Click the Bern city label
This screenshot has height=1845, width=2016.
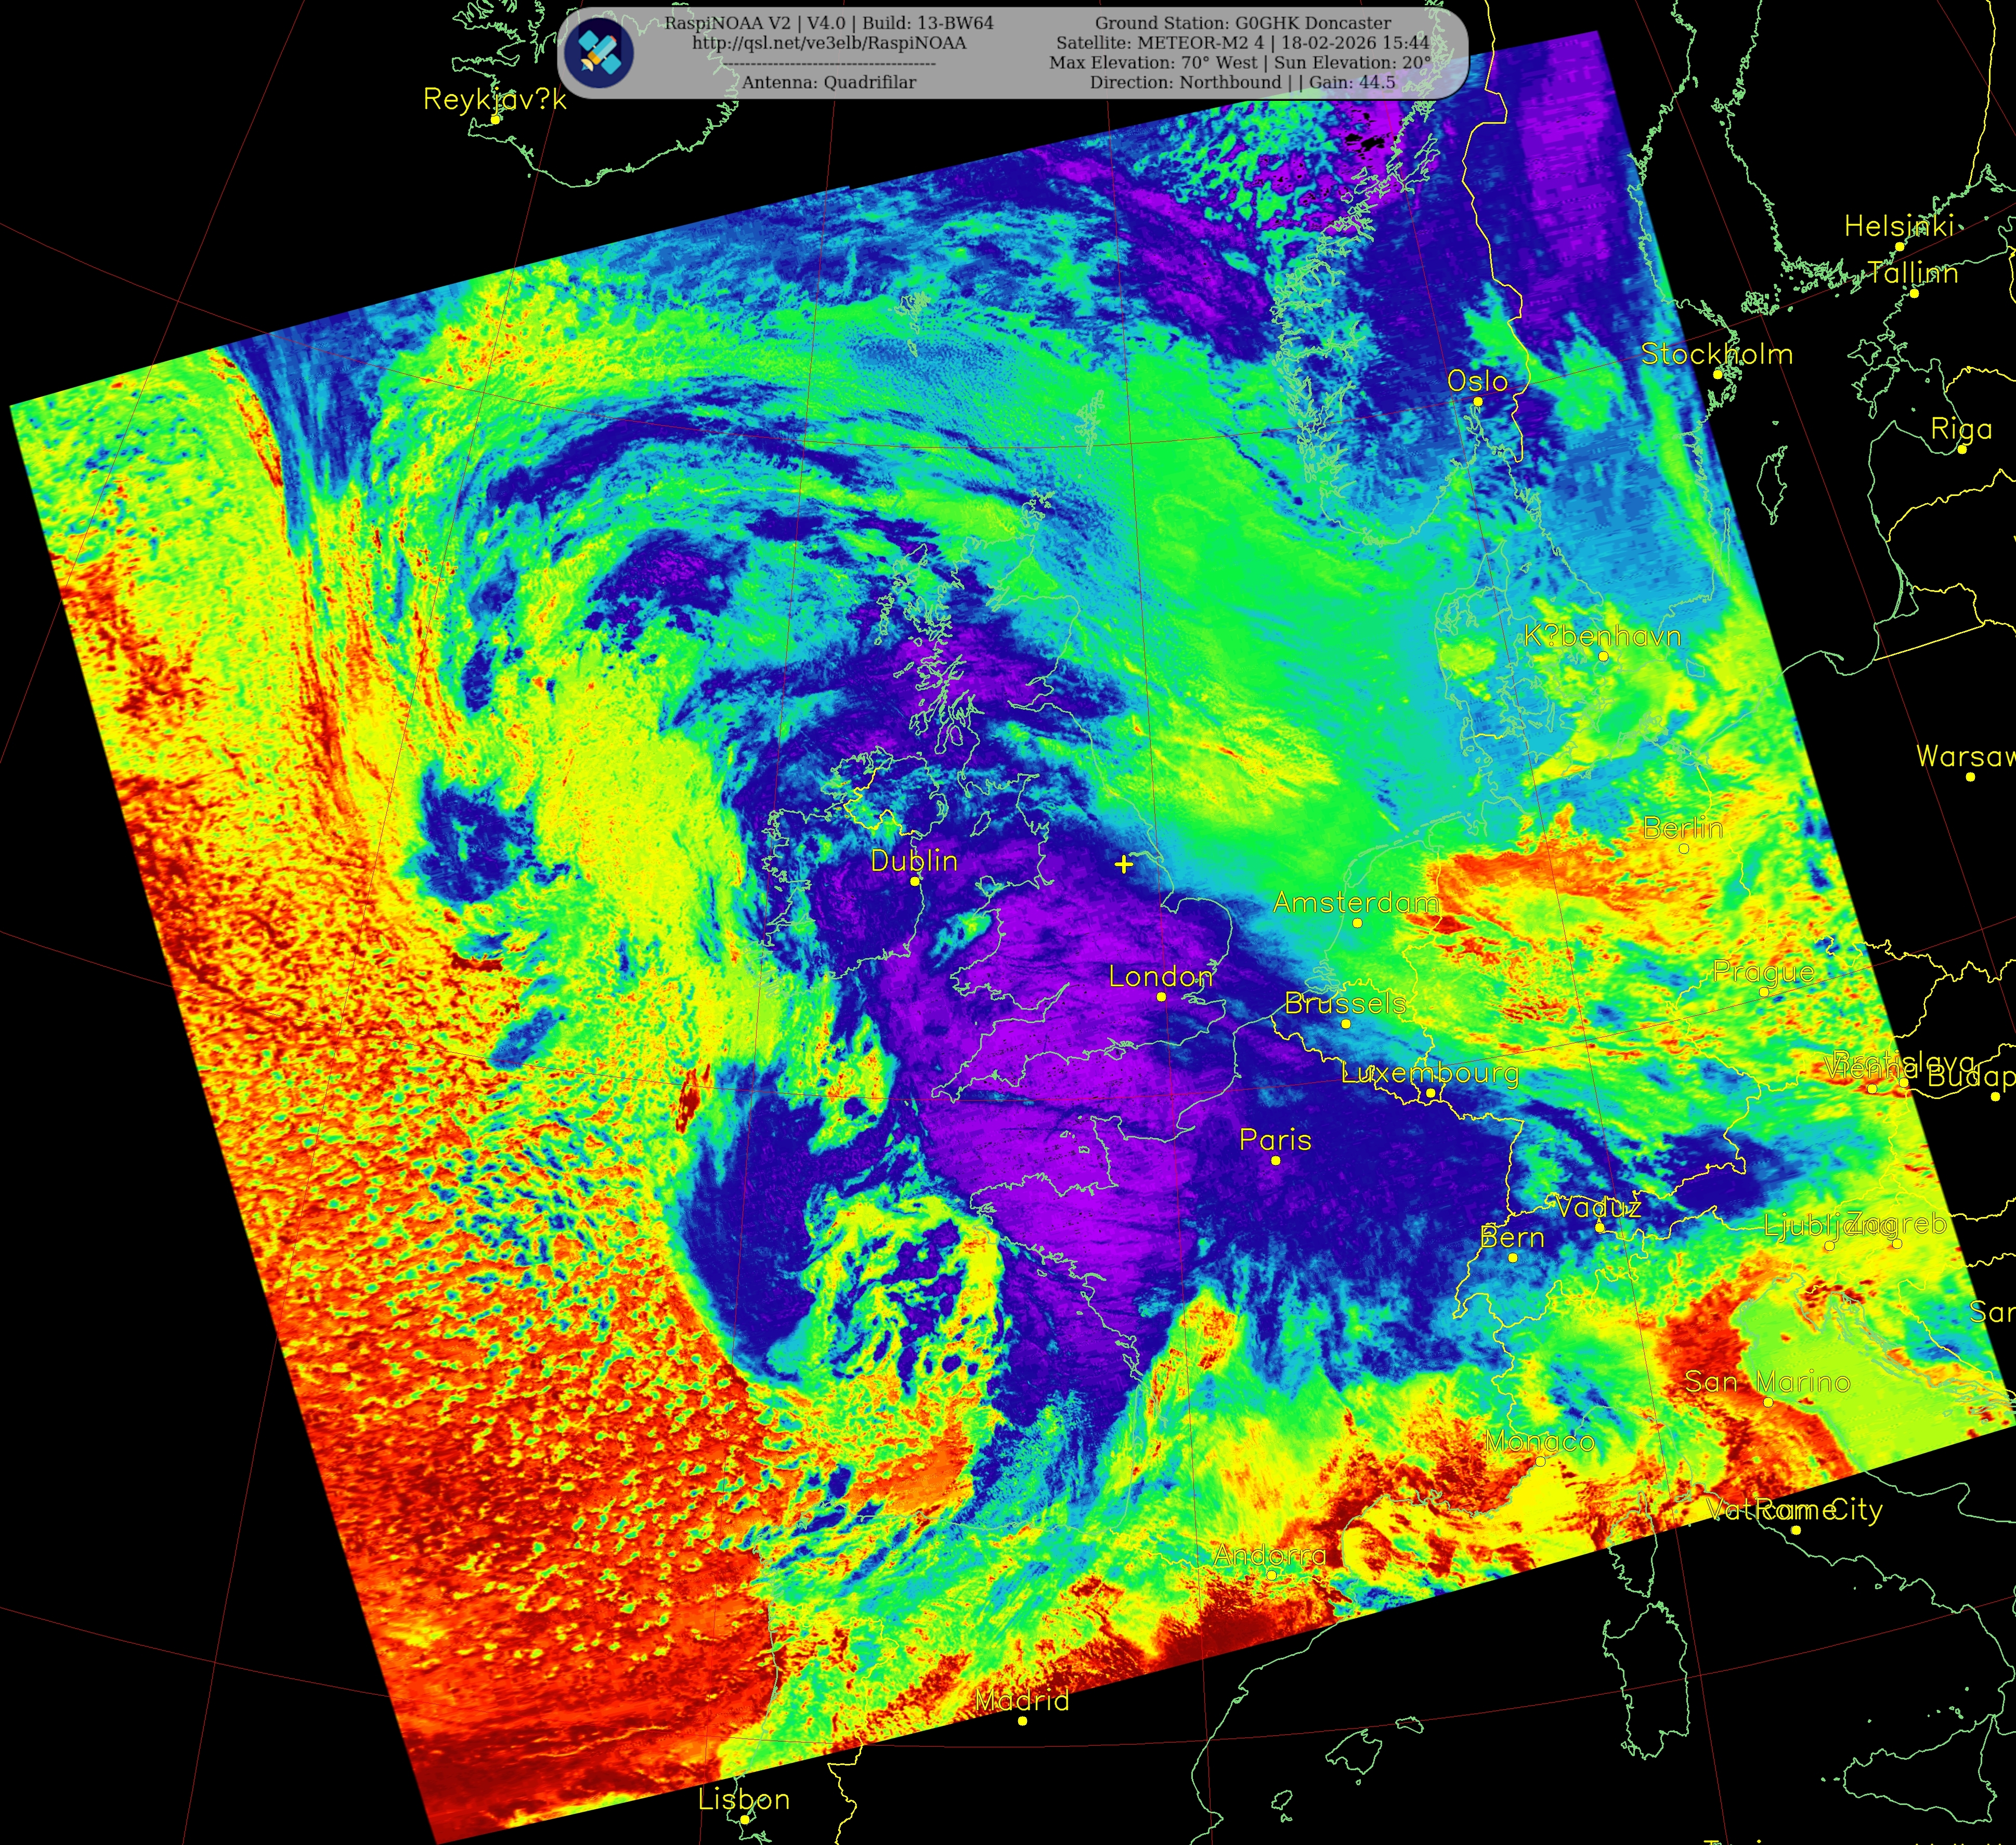[1512, 1237]
